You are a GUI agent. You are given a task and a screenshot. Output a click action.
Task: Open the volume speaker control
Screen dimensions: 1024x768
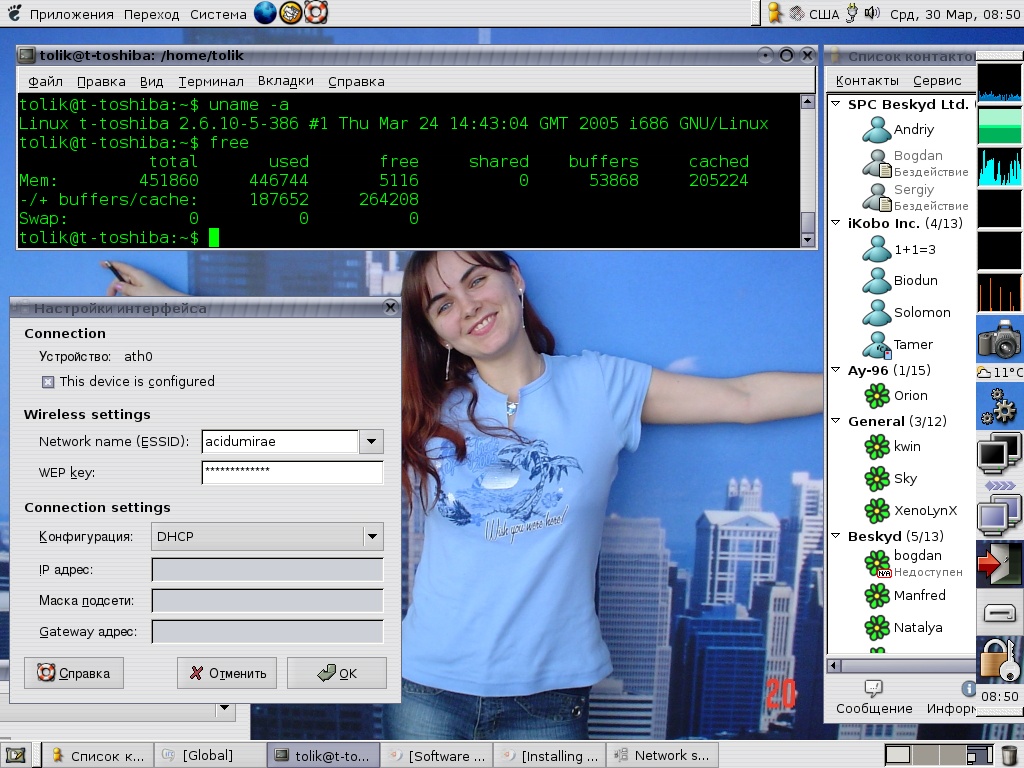click(x=872, y=13)
